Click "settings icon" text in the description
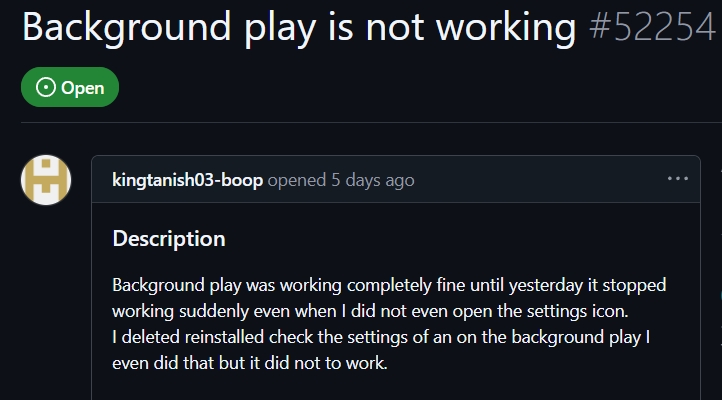 coord(572,311)
